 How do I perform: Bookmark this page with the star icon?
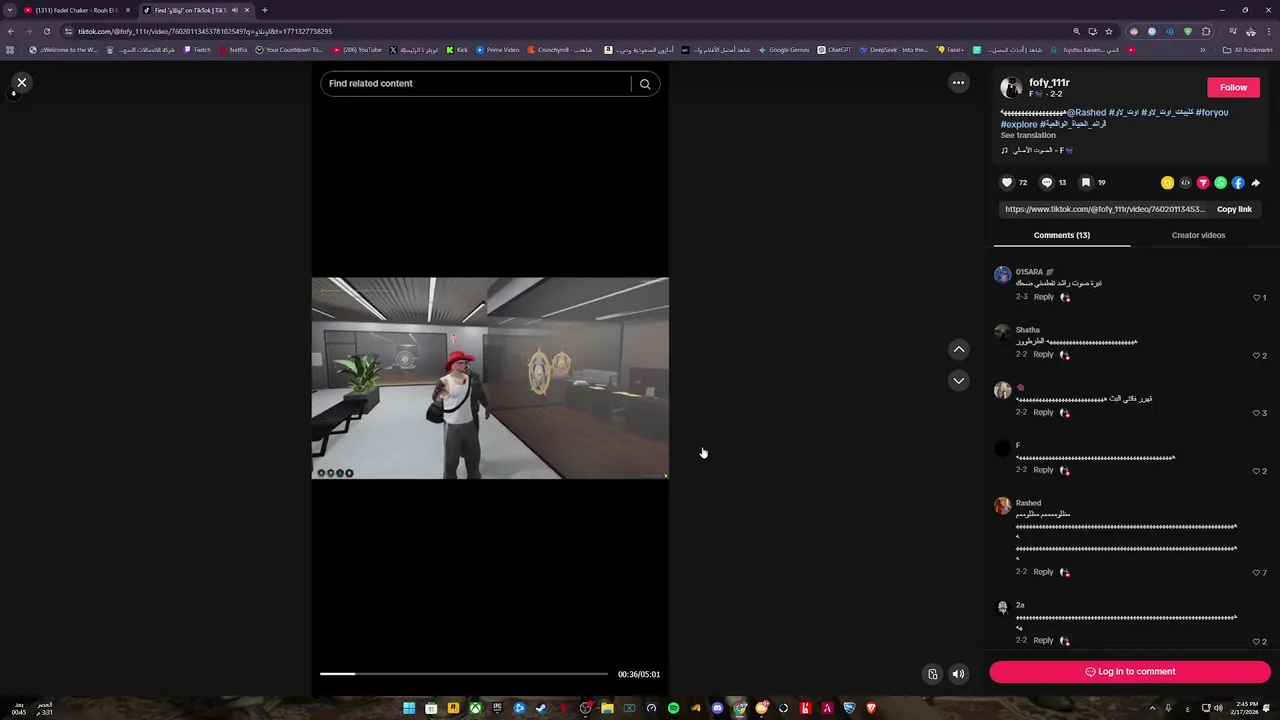pyautogui.click(x=1109, y=31)
